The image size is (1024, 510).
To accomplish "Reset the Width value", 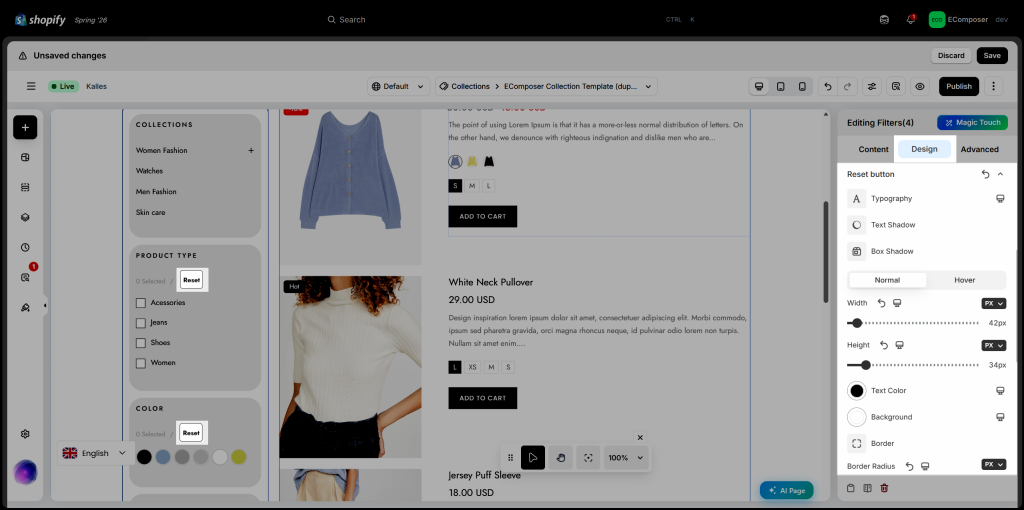I will (882, 303).
